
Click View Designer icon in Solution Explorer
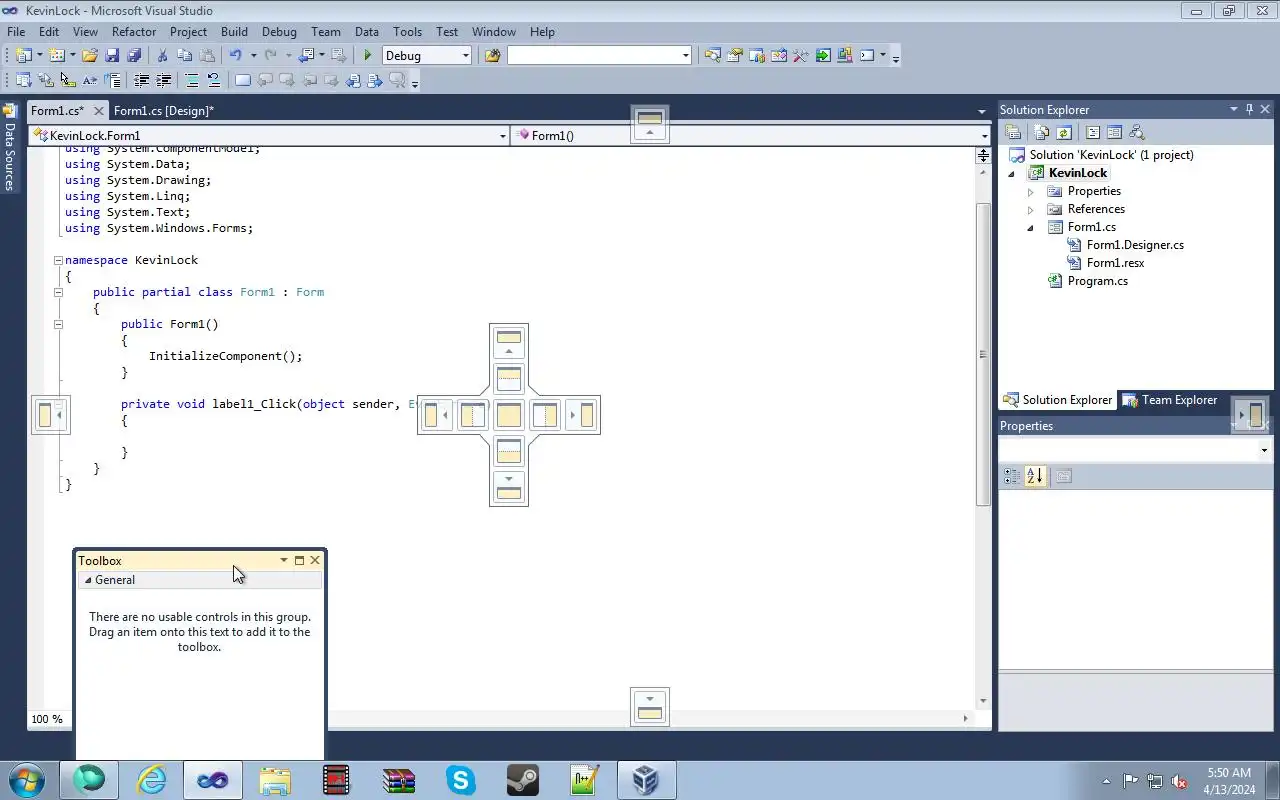coord(1114,132)
